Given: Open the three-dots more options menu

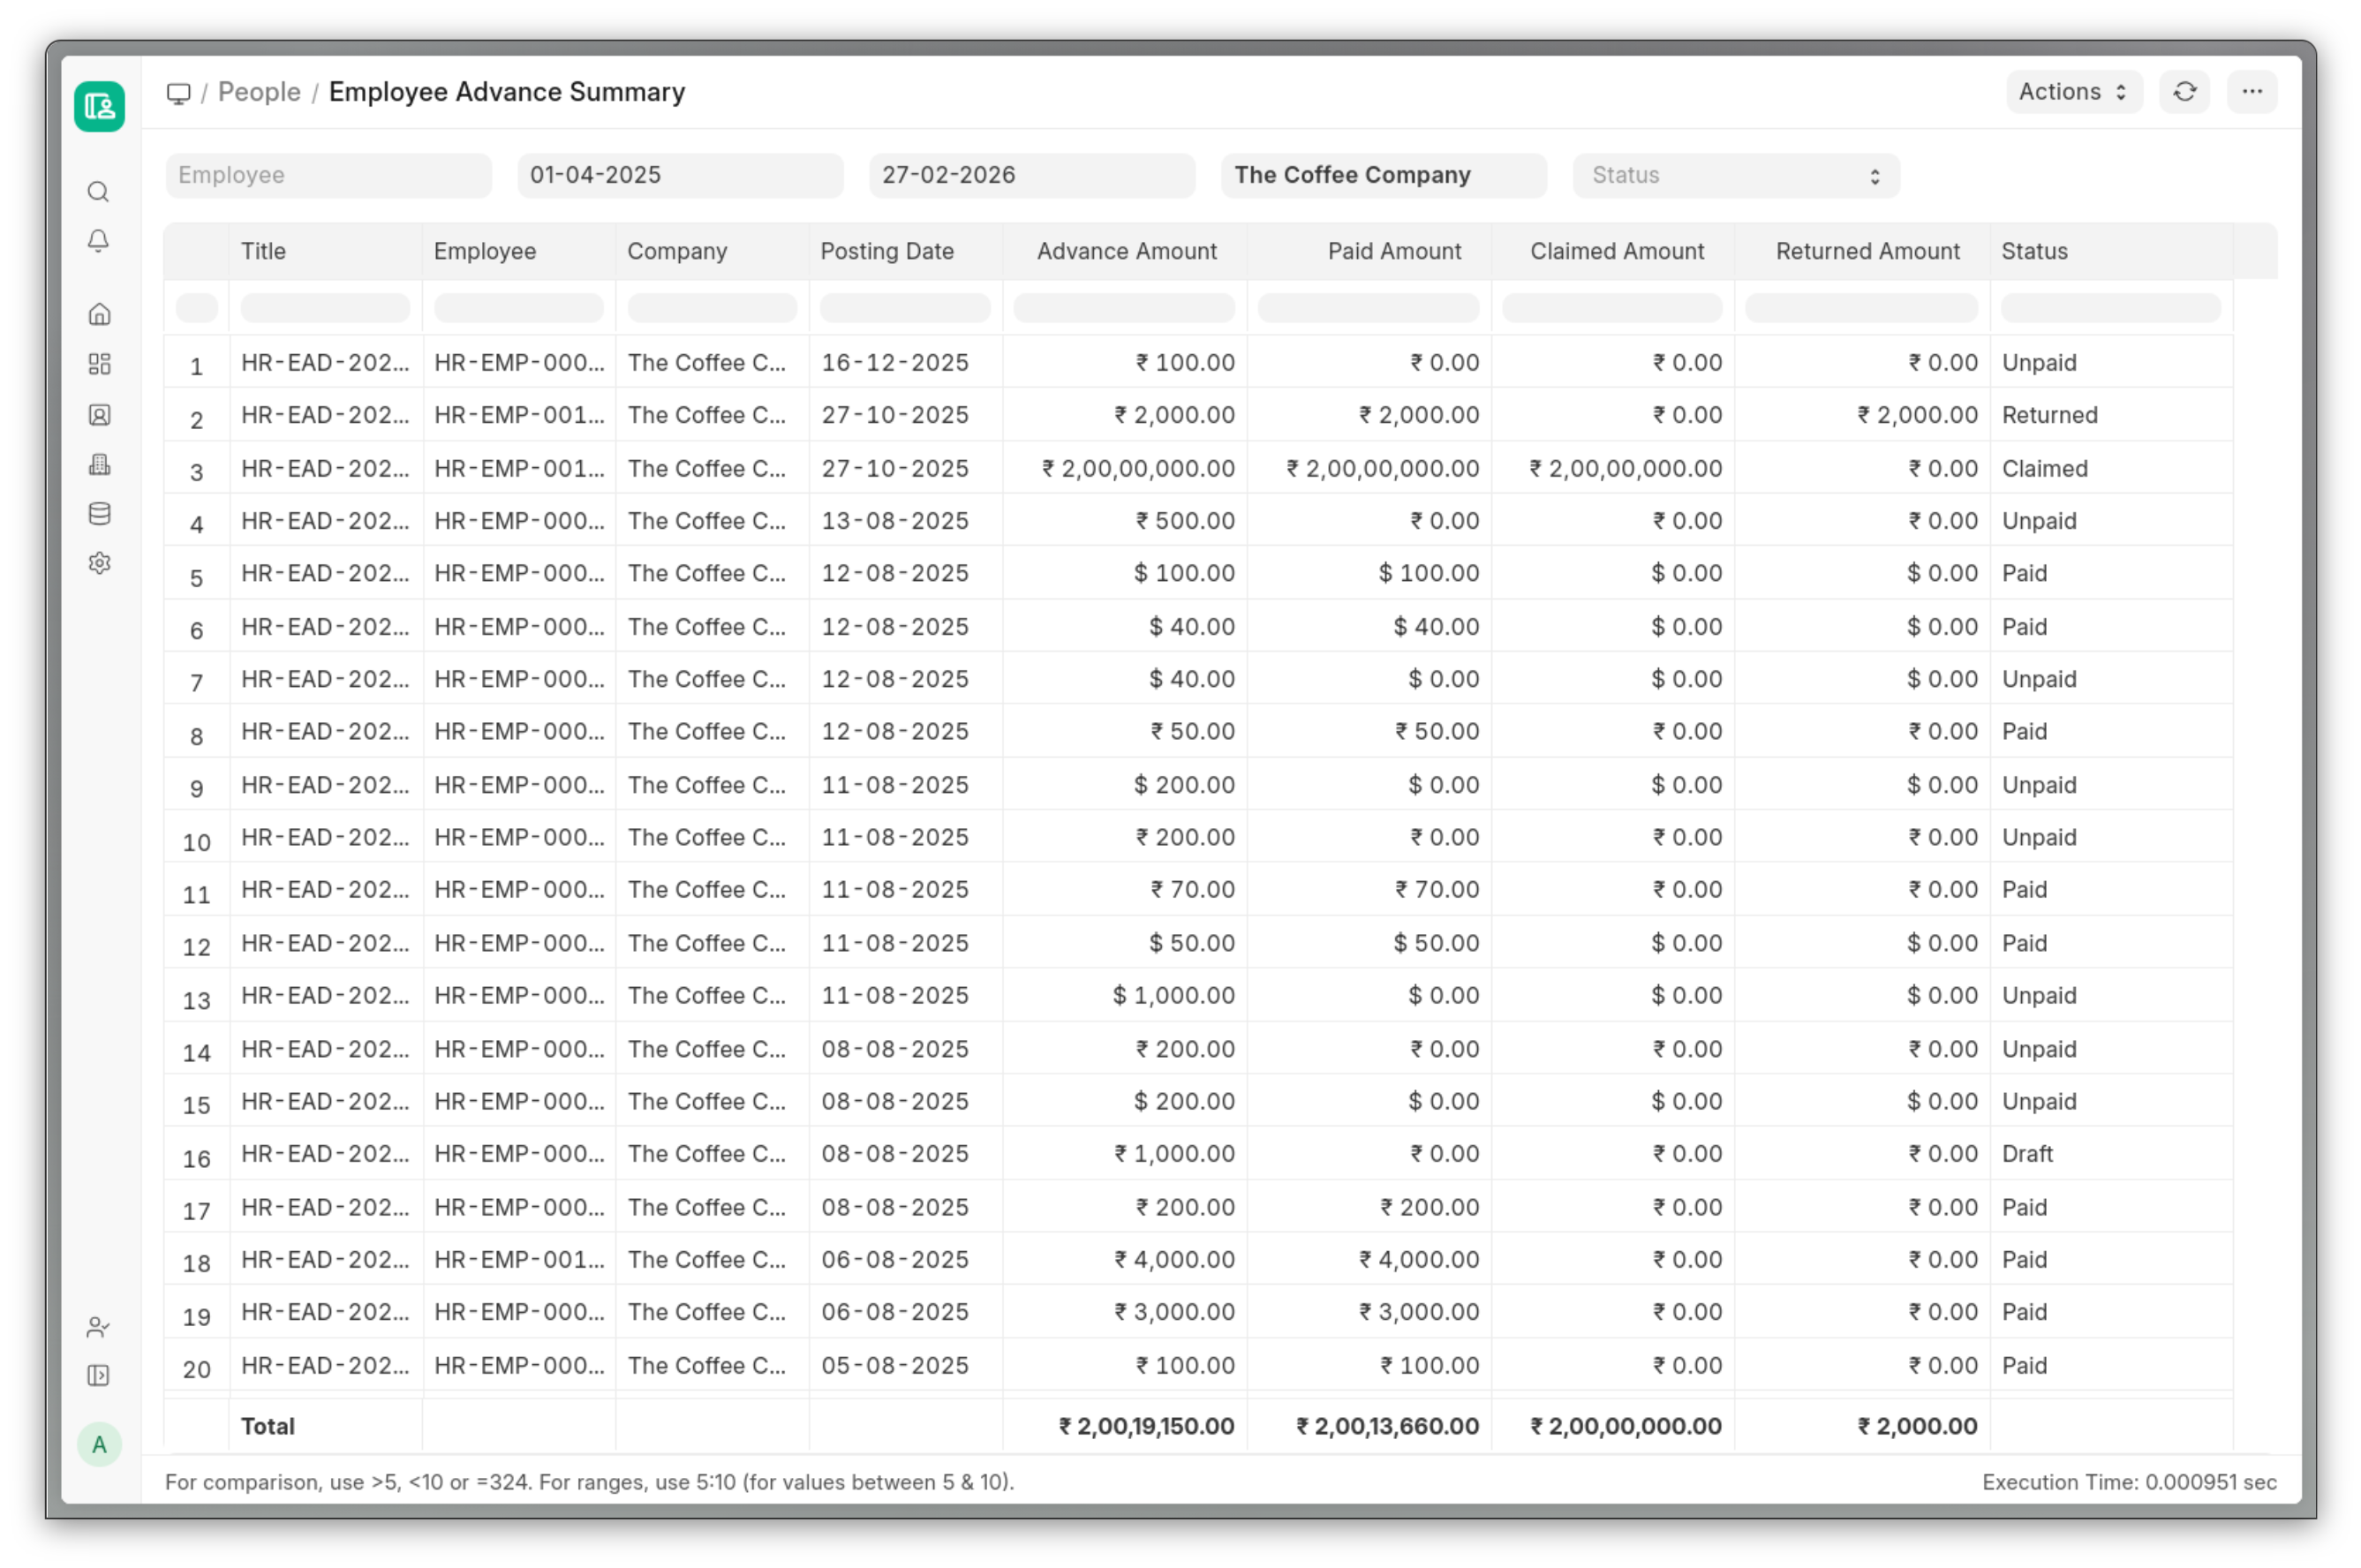Looking at the screenshot, I should tap(2251, 92).
